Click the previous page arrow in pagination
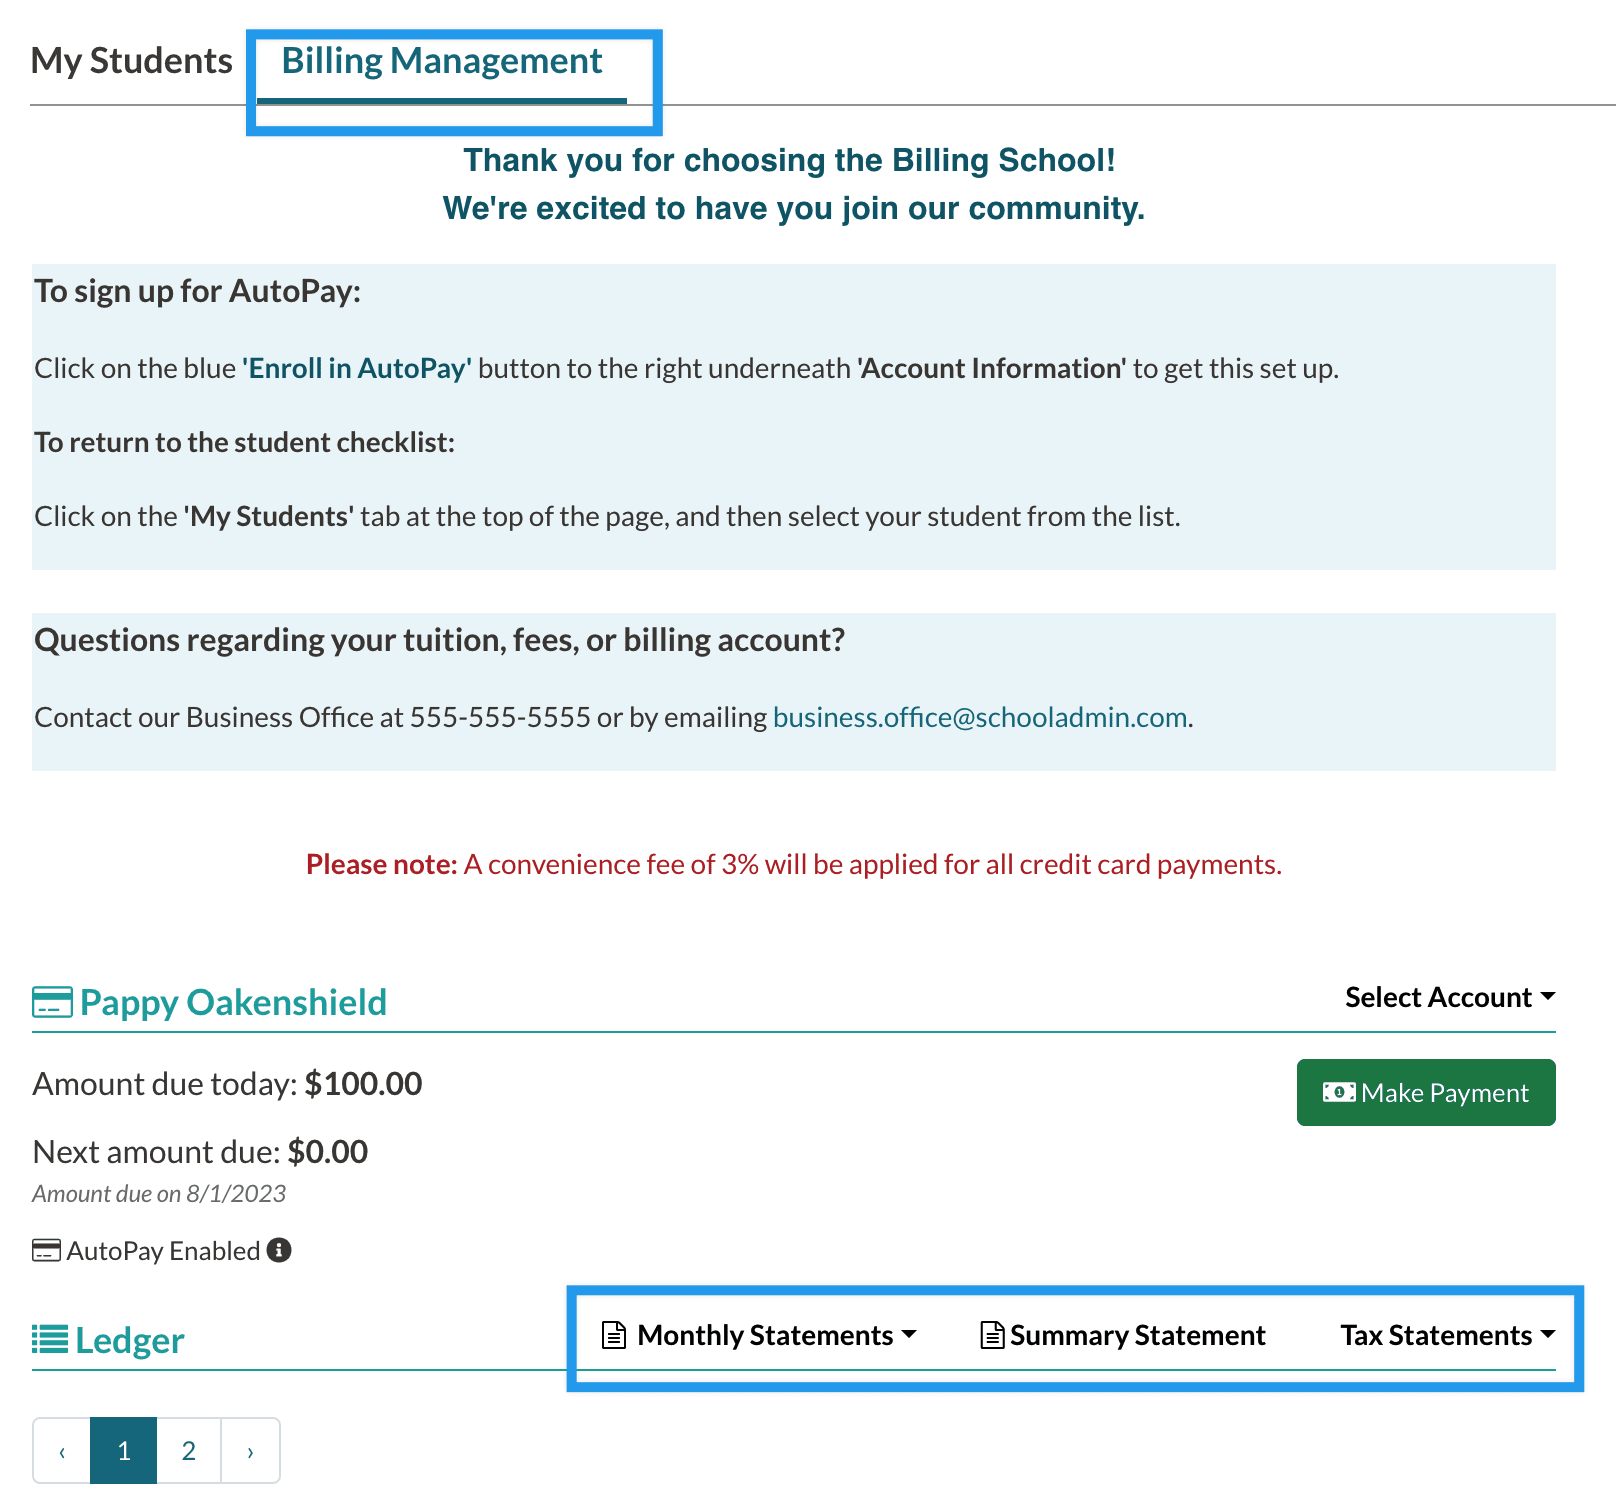Viewport: 1616px width, 1494px height. [x=62, y=1450]
